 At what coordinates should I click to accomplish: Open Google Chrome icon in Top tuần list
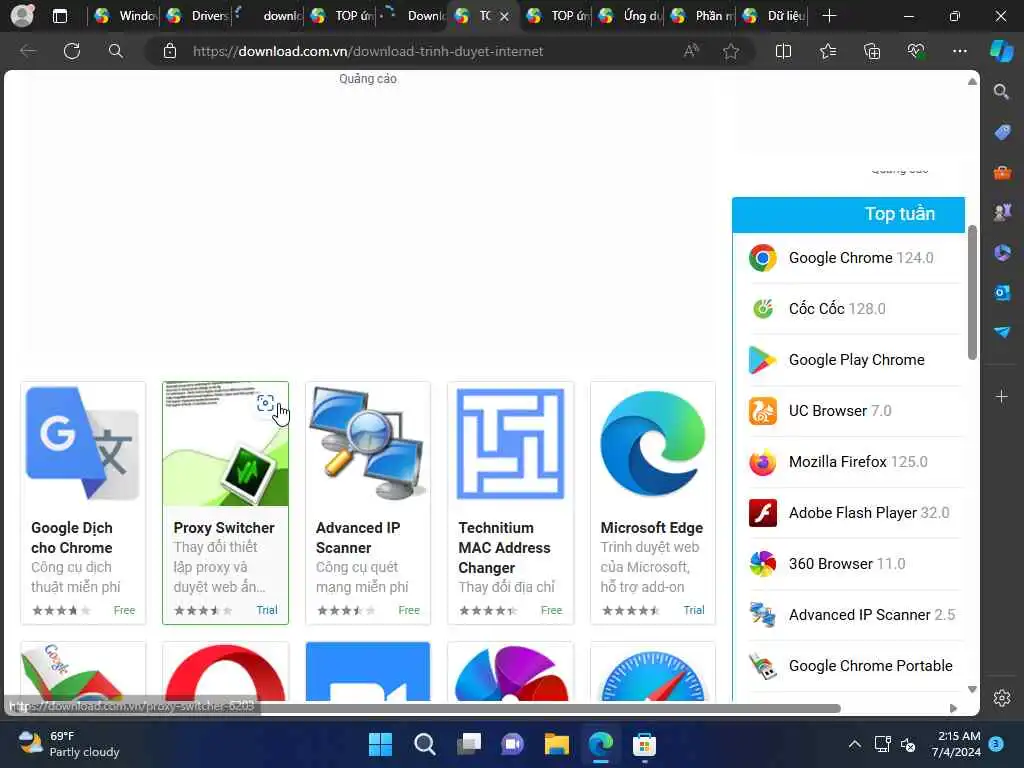point(762,258)
